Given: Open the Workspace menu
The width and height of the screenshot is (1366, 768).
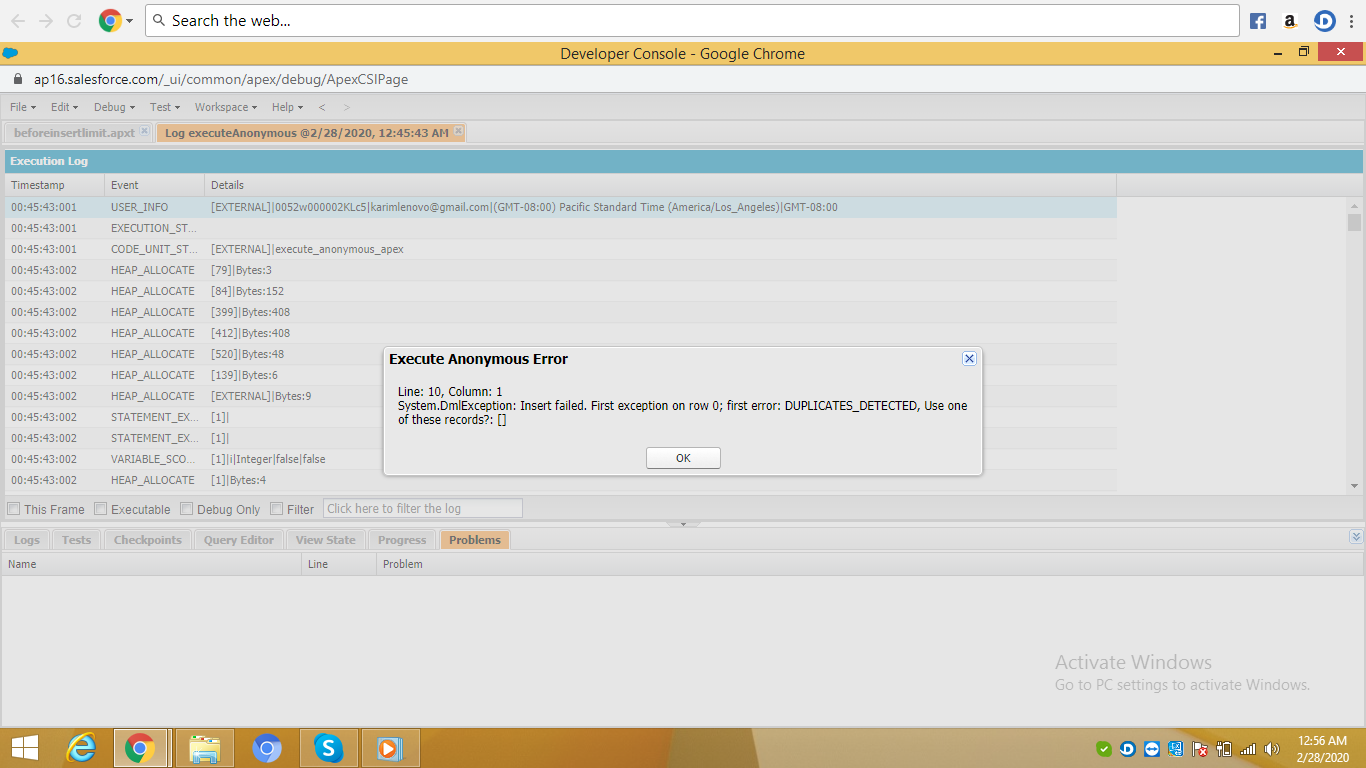Looking at the screenshot, I should (226, 107).
